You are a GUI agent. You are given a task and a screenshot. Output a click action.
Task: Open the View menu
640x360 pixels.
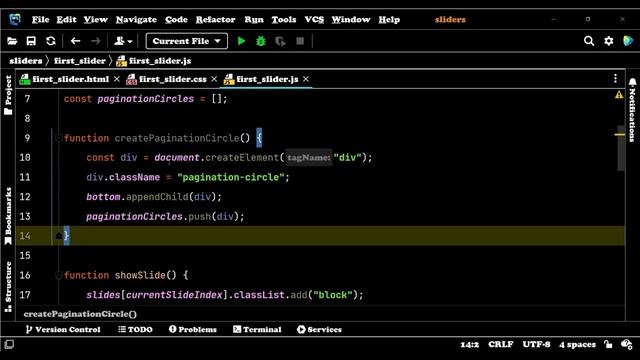(96, 20)
